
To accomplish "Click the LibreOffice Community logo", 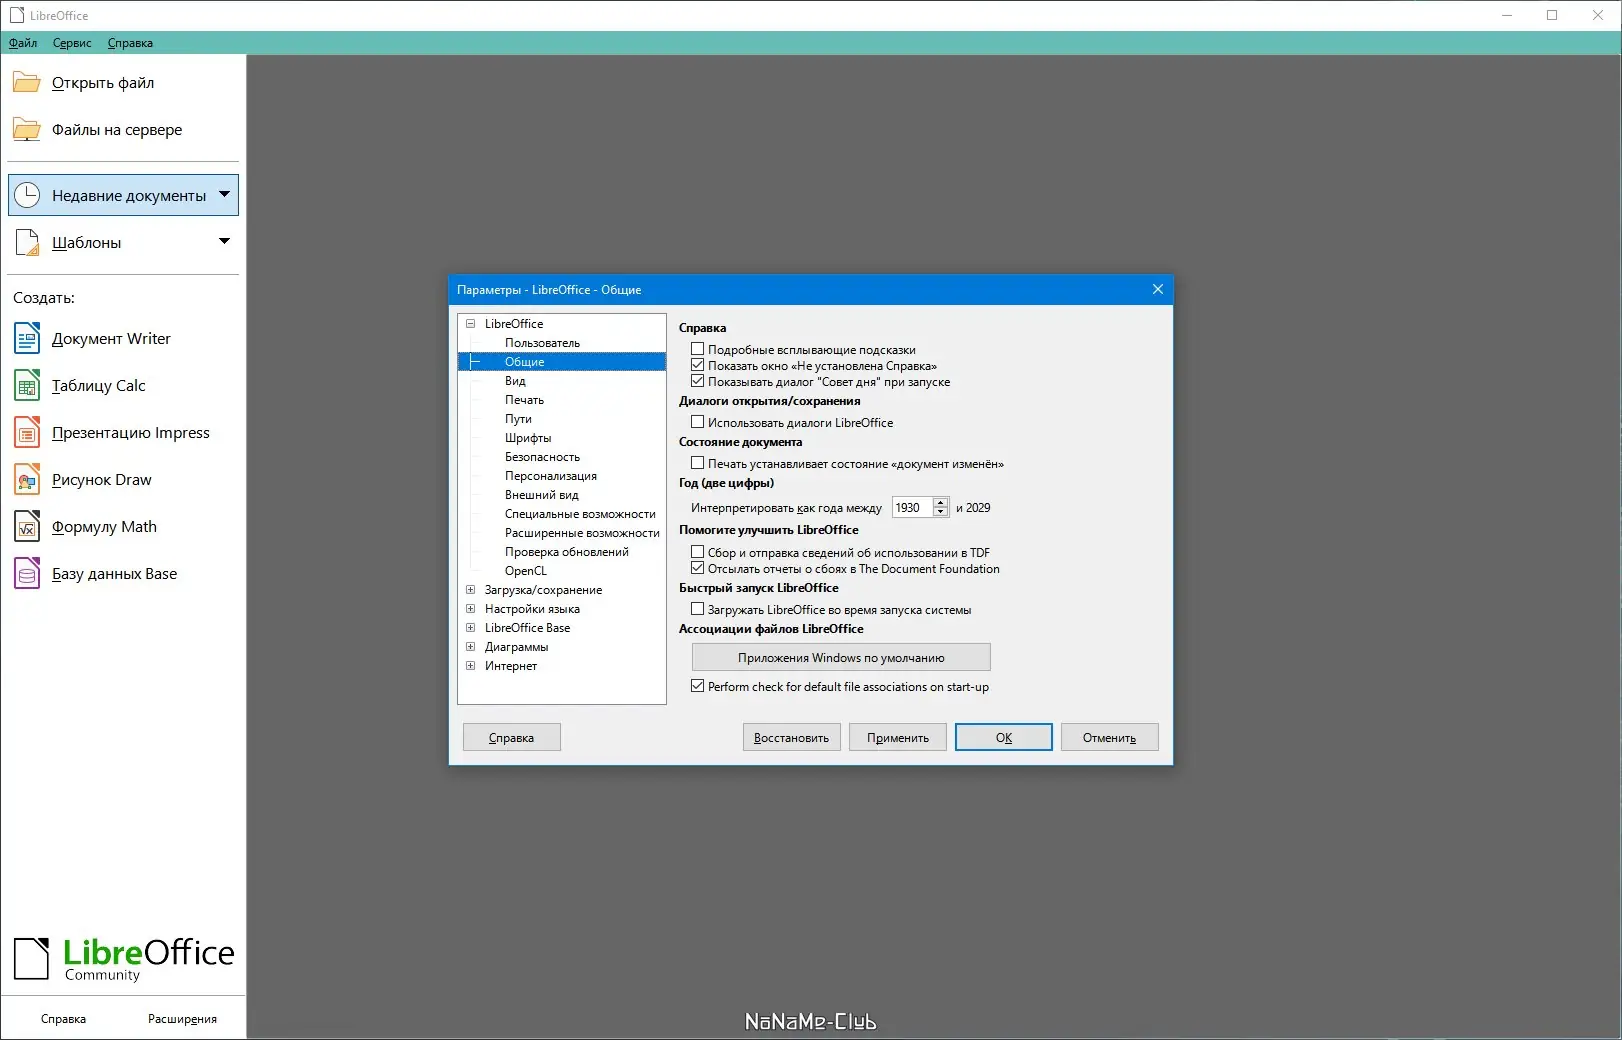I will [x=123, y=959].
